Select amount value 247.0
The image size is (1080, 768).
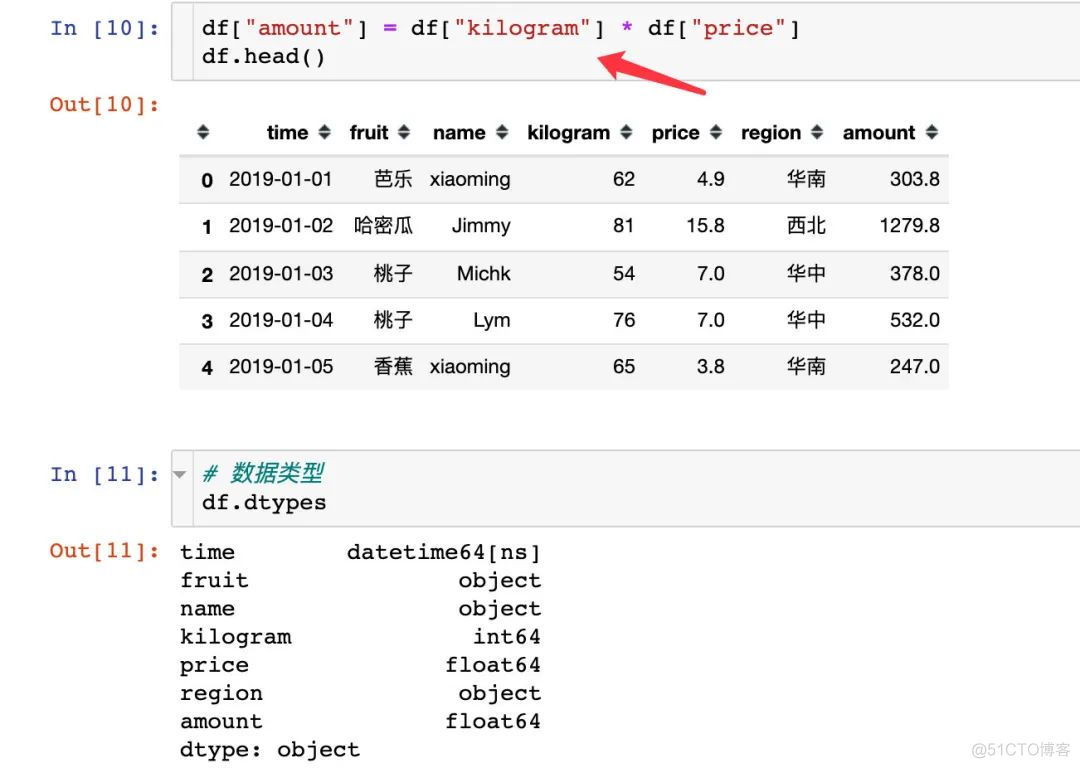pos(915,366)
